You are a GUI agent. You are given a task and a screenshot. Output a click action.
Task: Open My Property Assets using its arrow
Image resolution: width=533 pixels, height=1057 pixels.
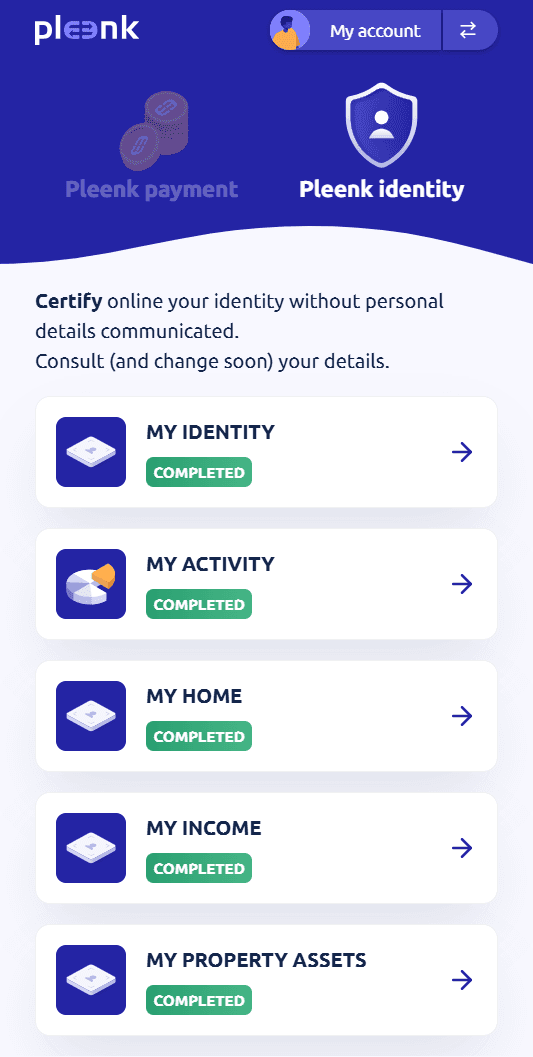point(462,980)
